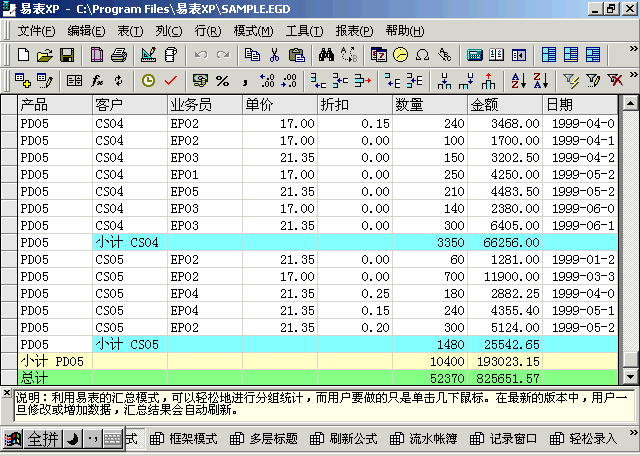Expand second toolbar overflow chevron

click(633, 75)
